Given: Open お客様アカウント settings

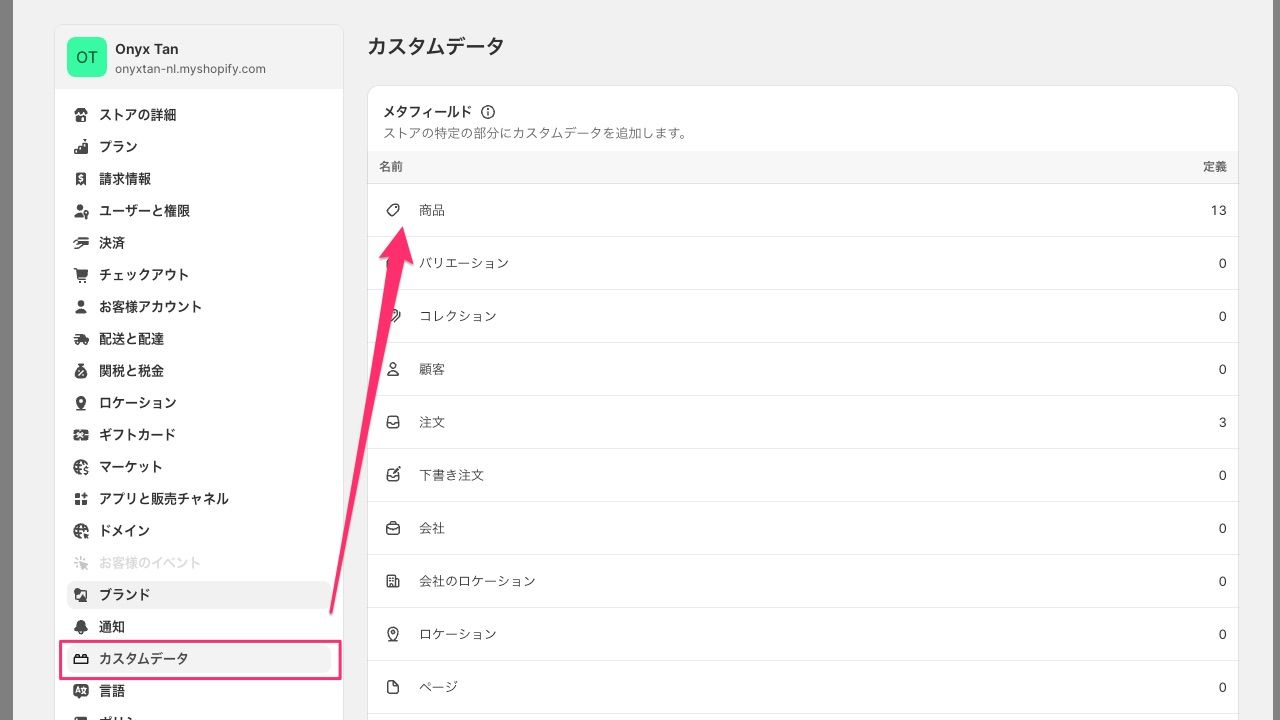Looking at the screenshot, I should click(199, 307).
